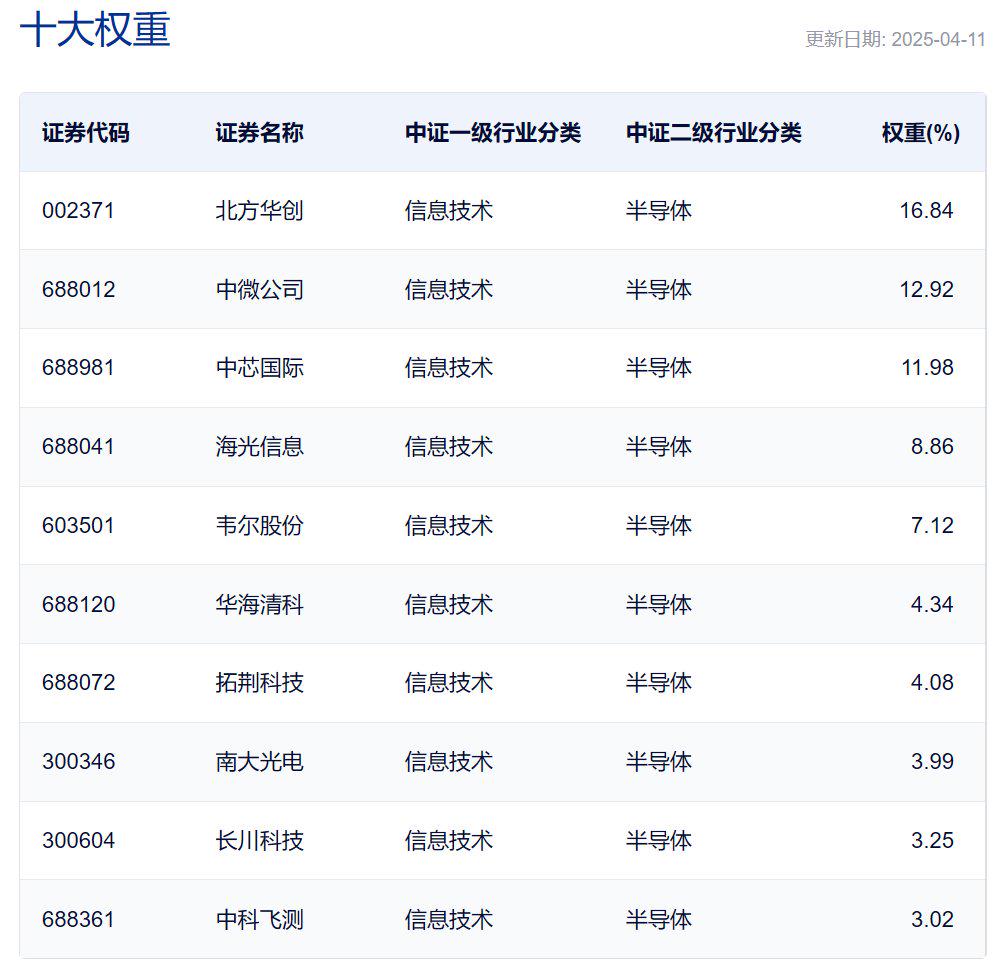Screen dimensions: 1007x973
Task: Click 半导体 in the 中芯国际 row
Action: point(659,368)
